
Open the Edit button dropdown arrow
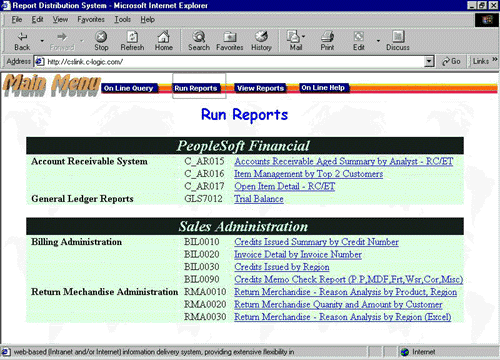(378, 41)
